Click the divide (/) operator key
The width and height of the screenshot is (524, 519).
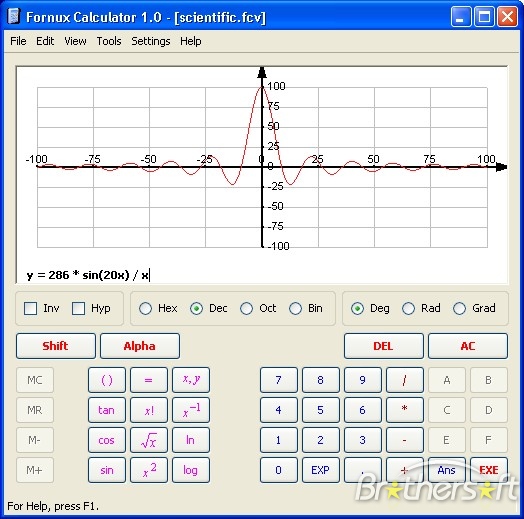click(x=405, y=380)
